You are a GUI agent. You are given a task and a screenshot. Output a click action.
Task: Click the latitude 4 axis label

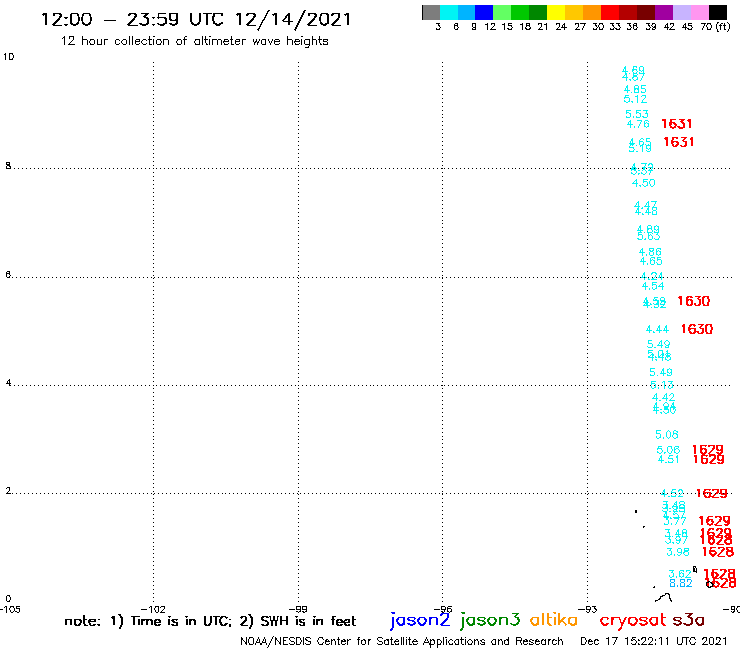8,383
